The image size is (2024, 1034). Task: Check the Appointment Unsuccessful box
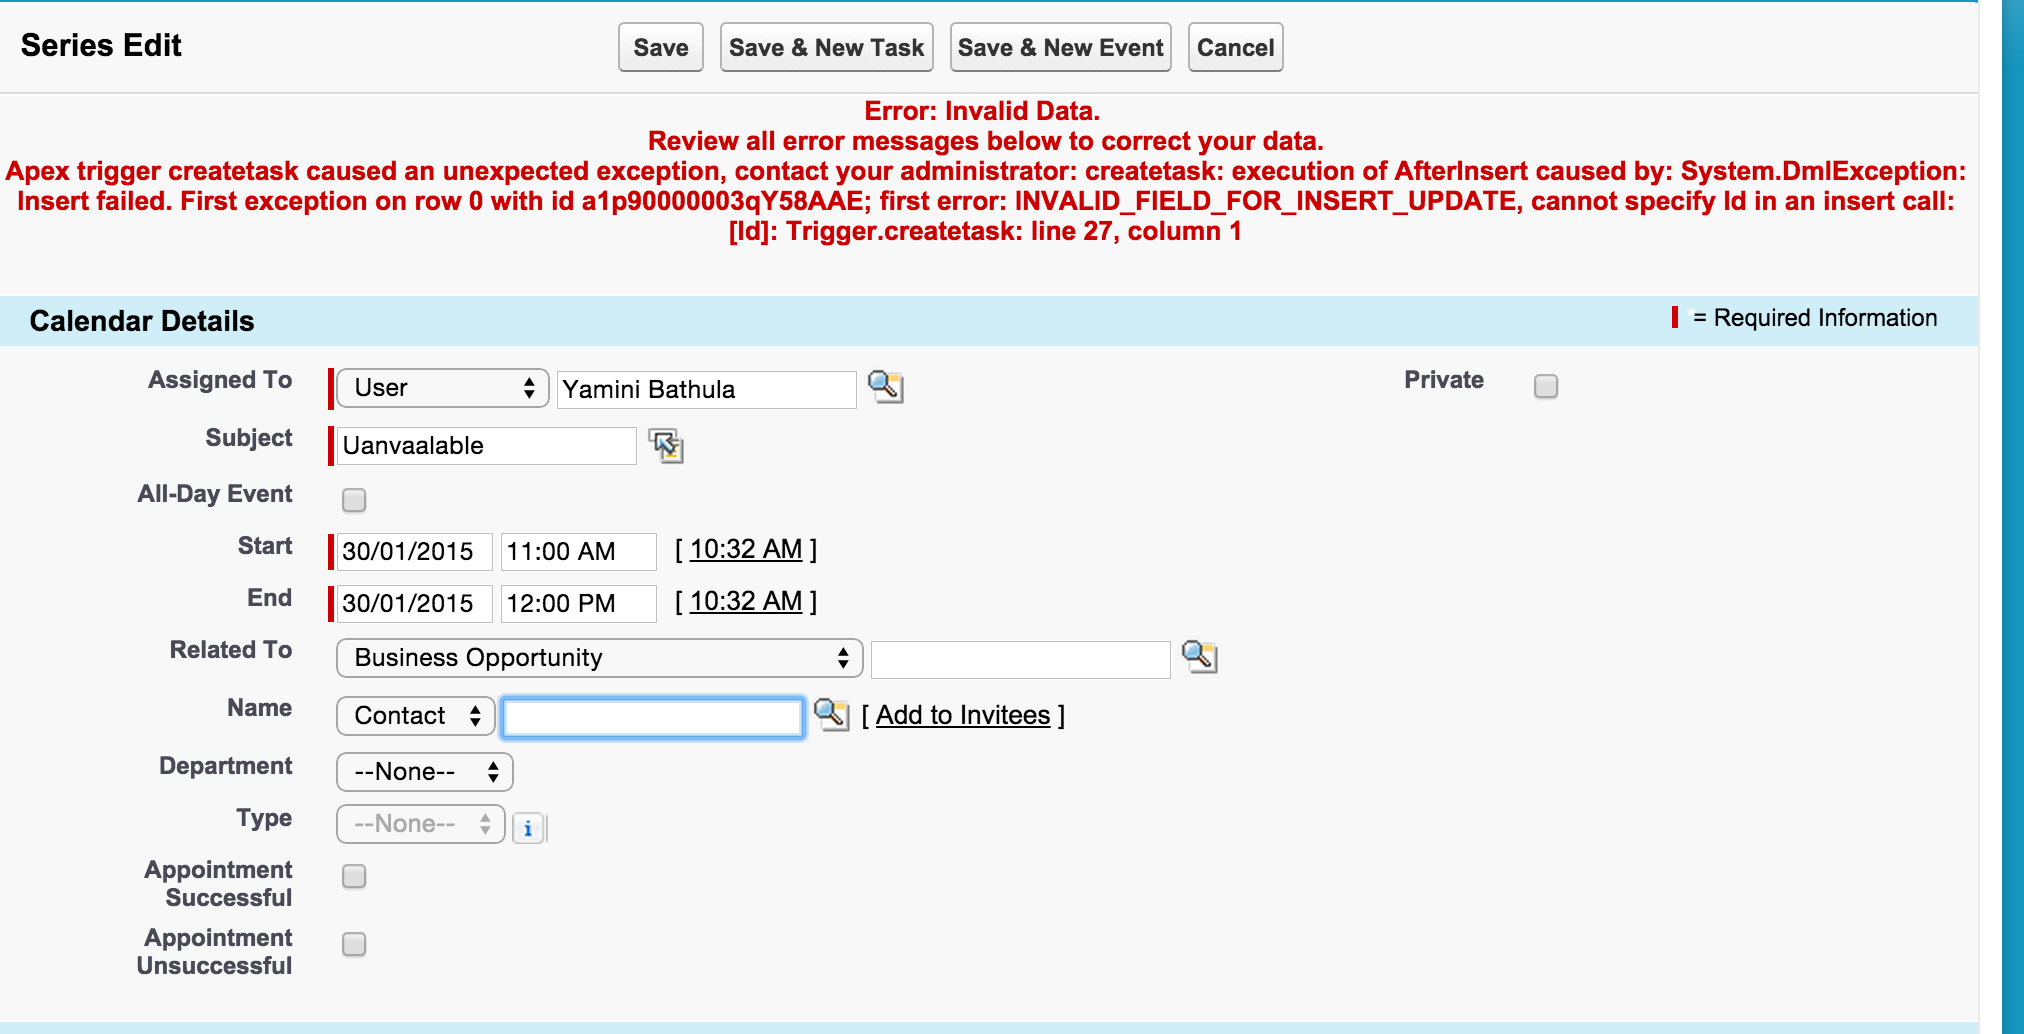click(354, 944)
